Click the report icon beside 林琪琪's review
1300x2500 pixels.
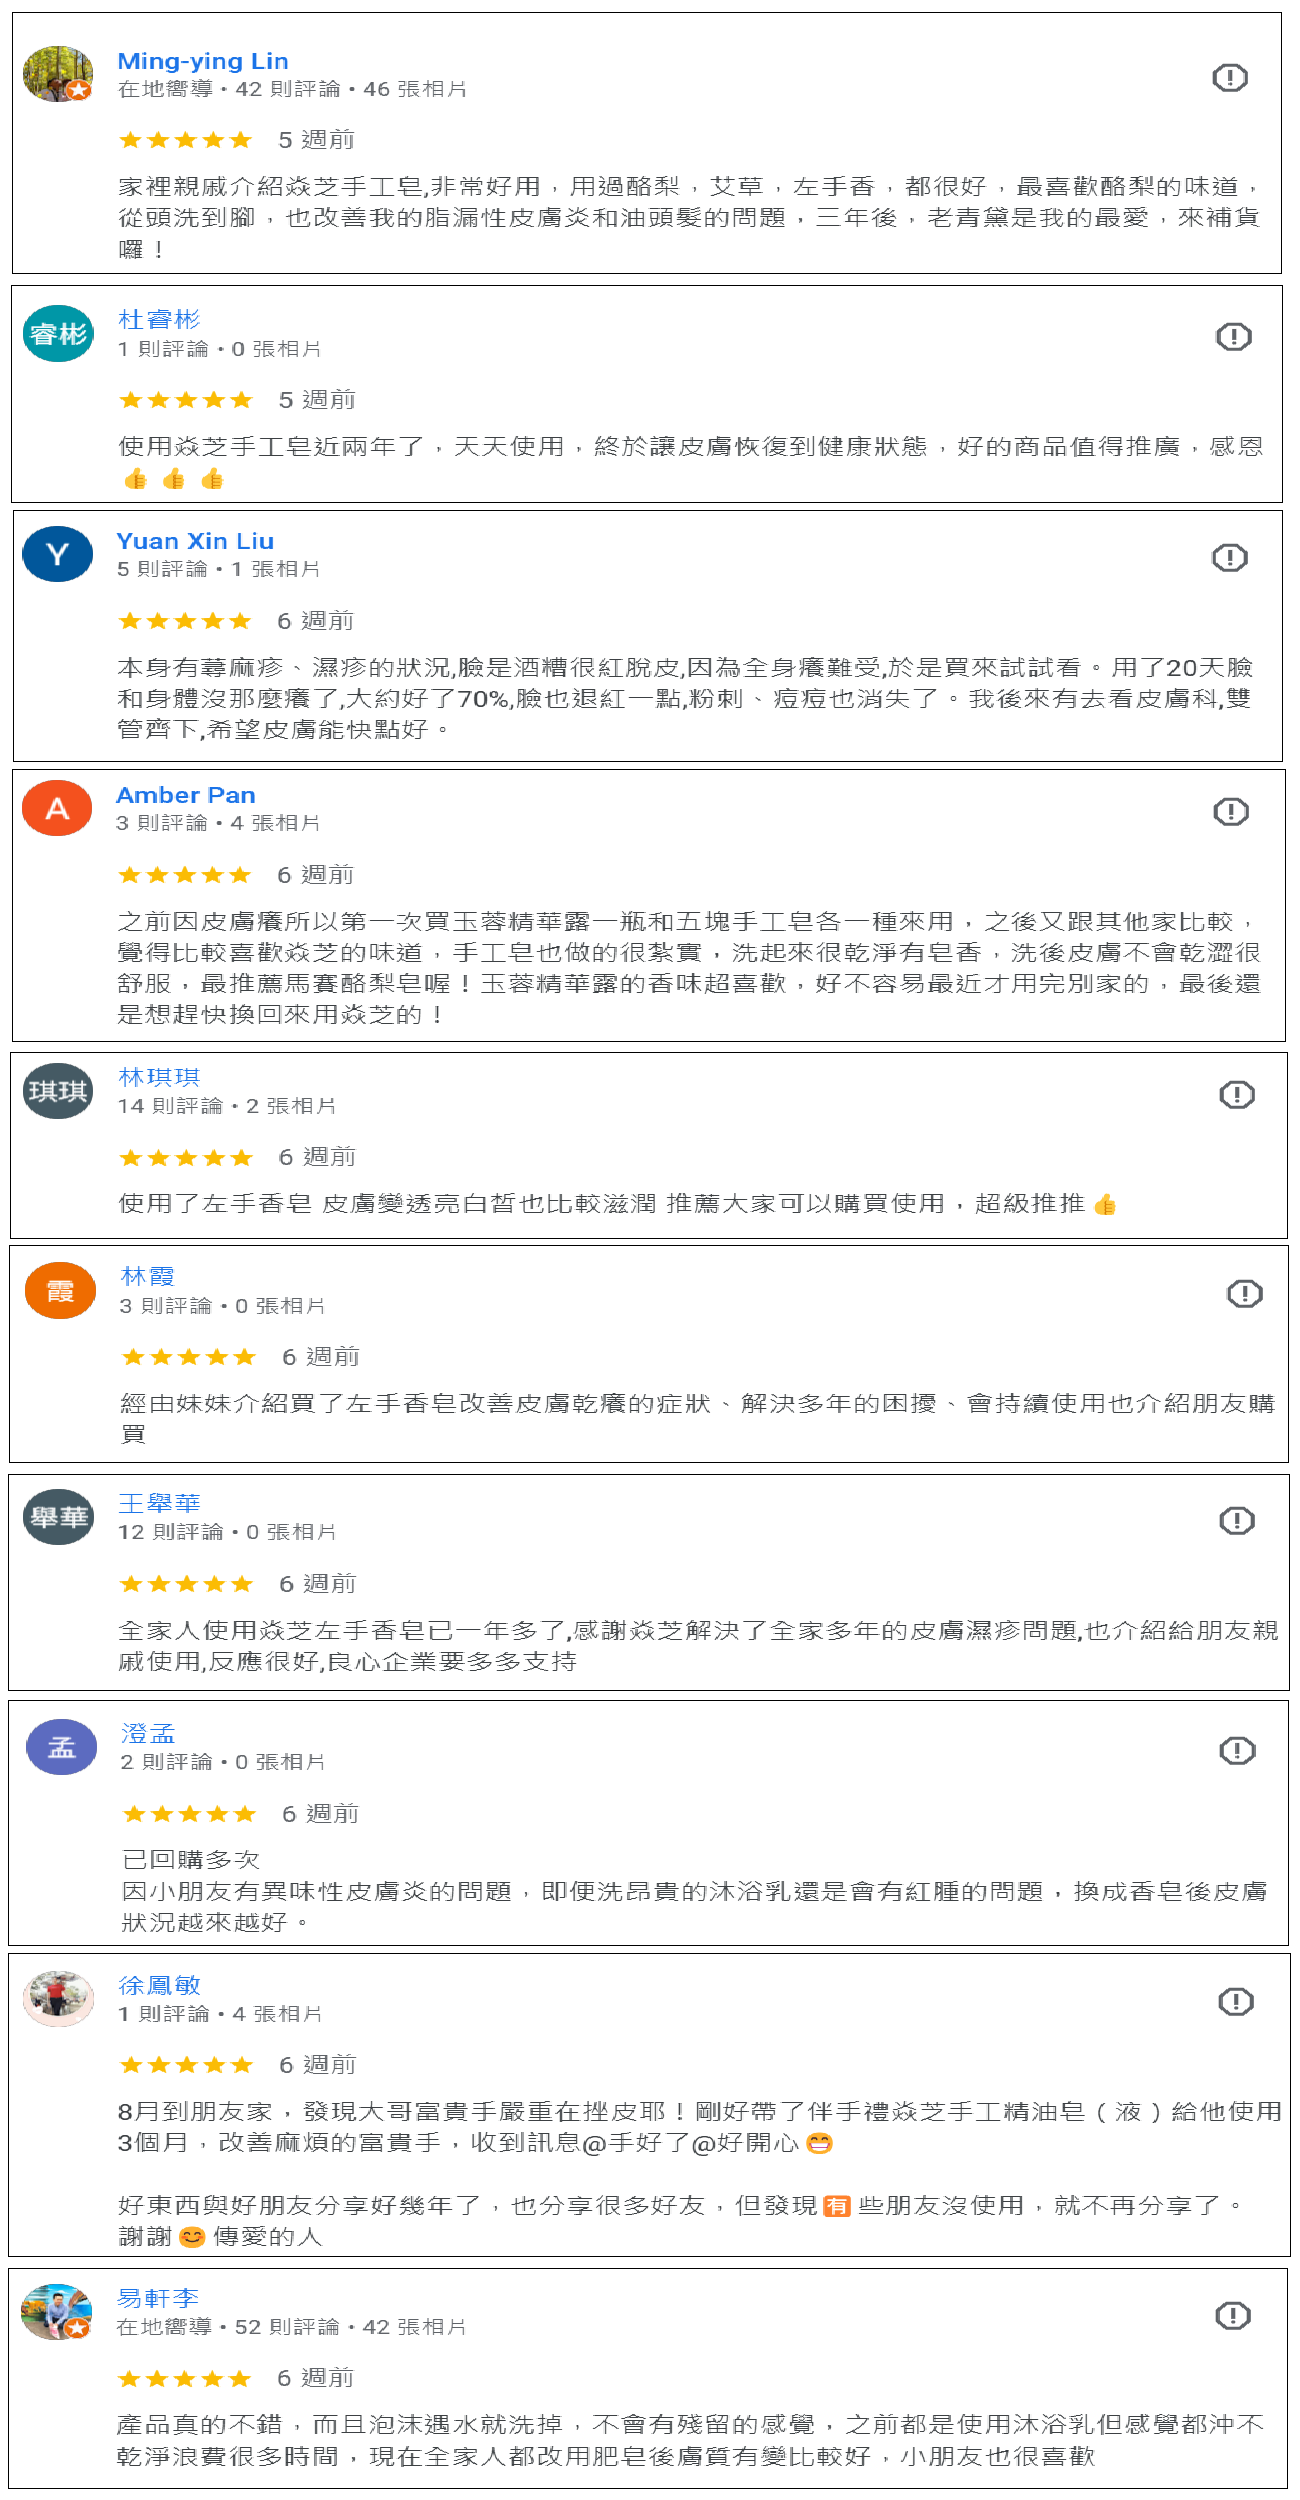[1236, 1095]
